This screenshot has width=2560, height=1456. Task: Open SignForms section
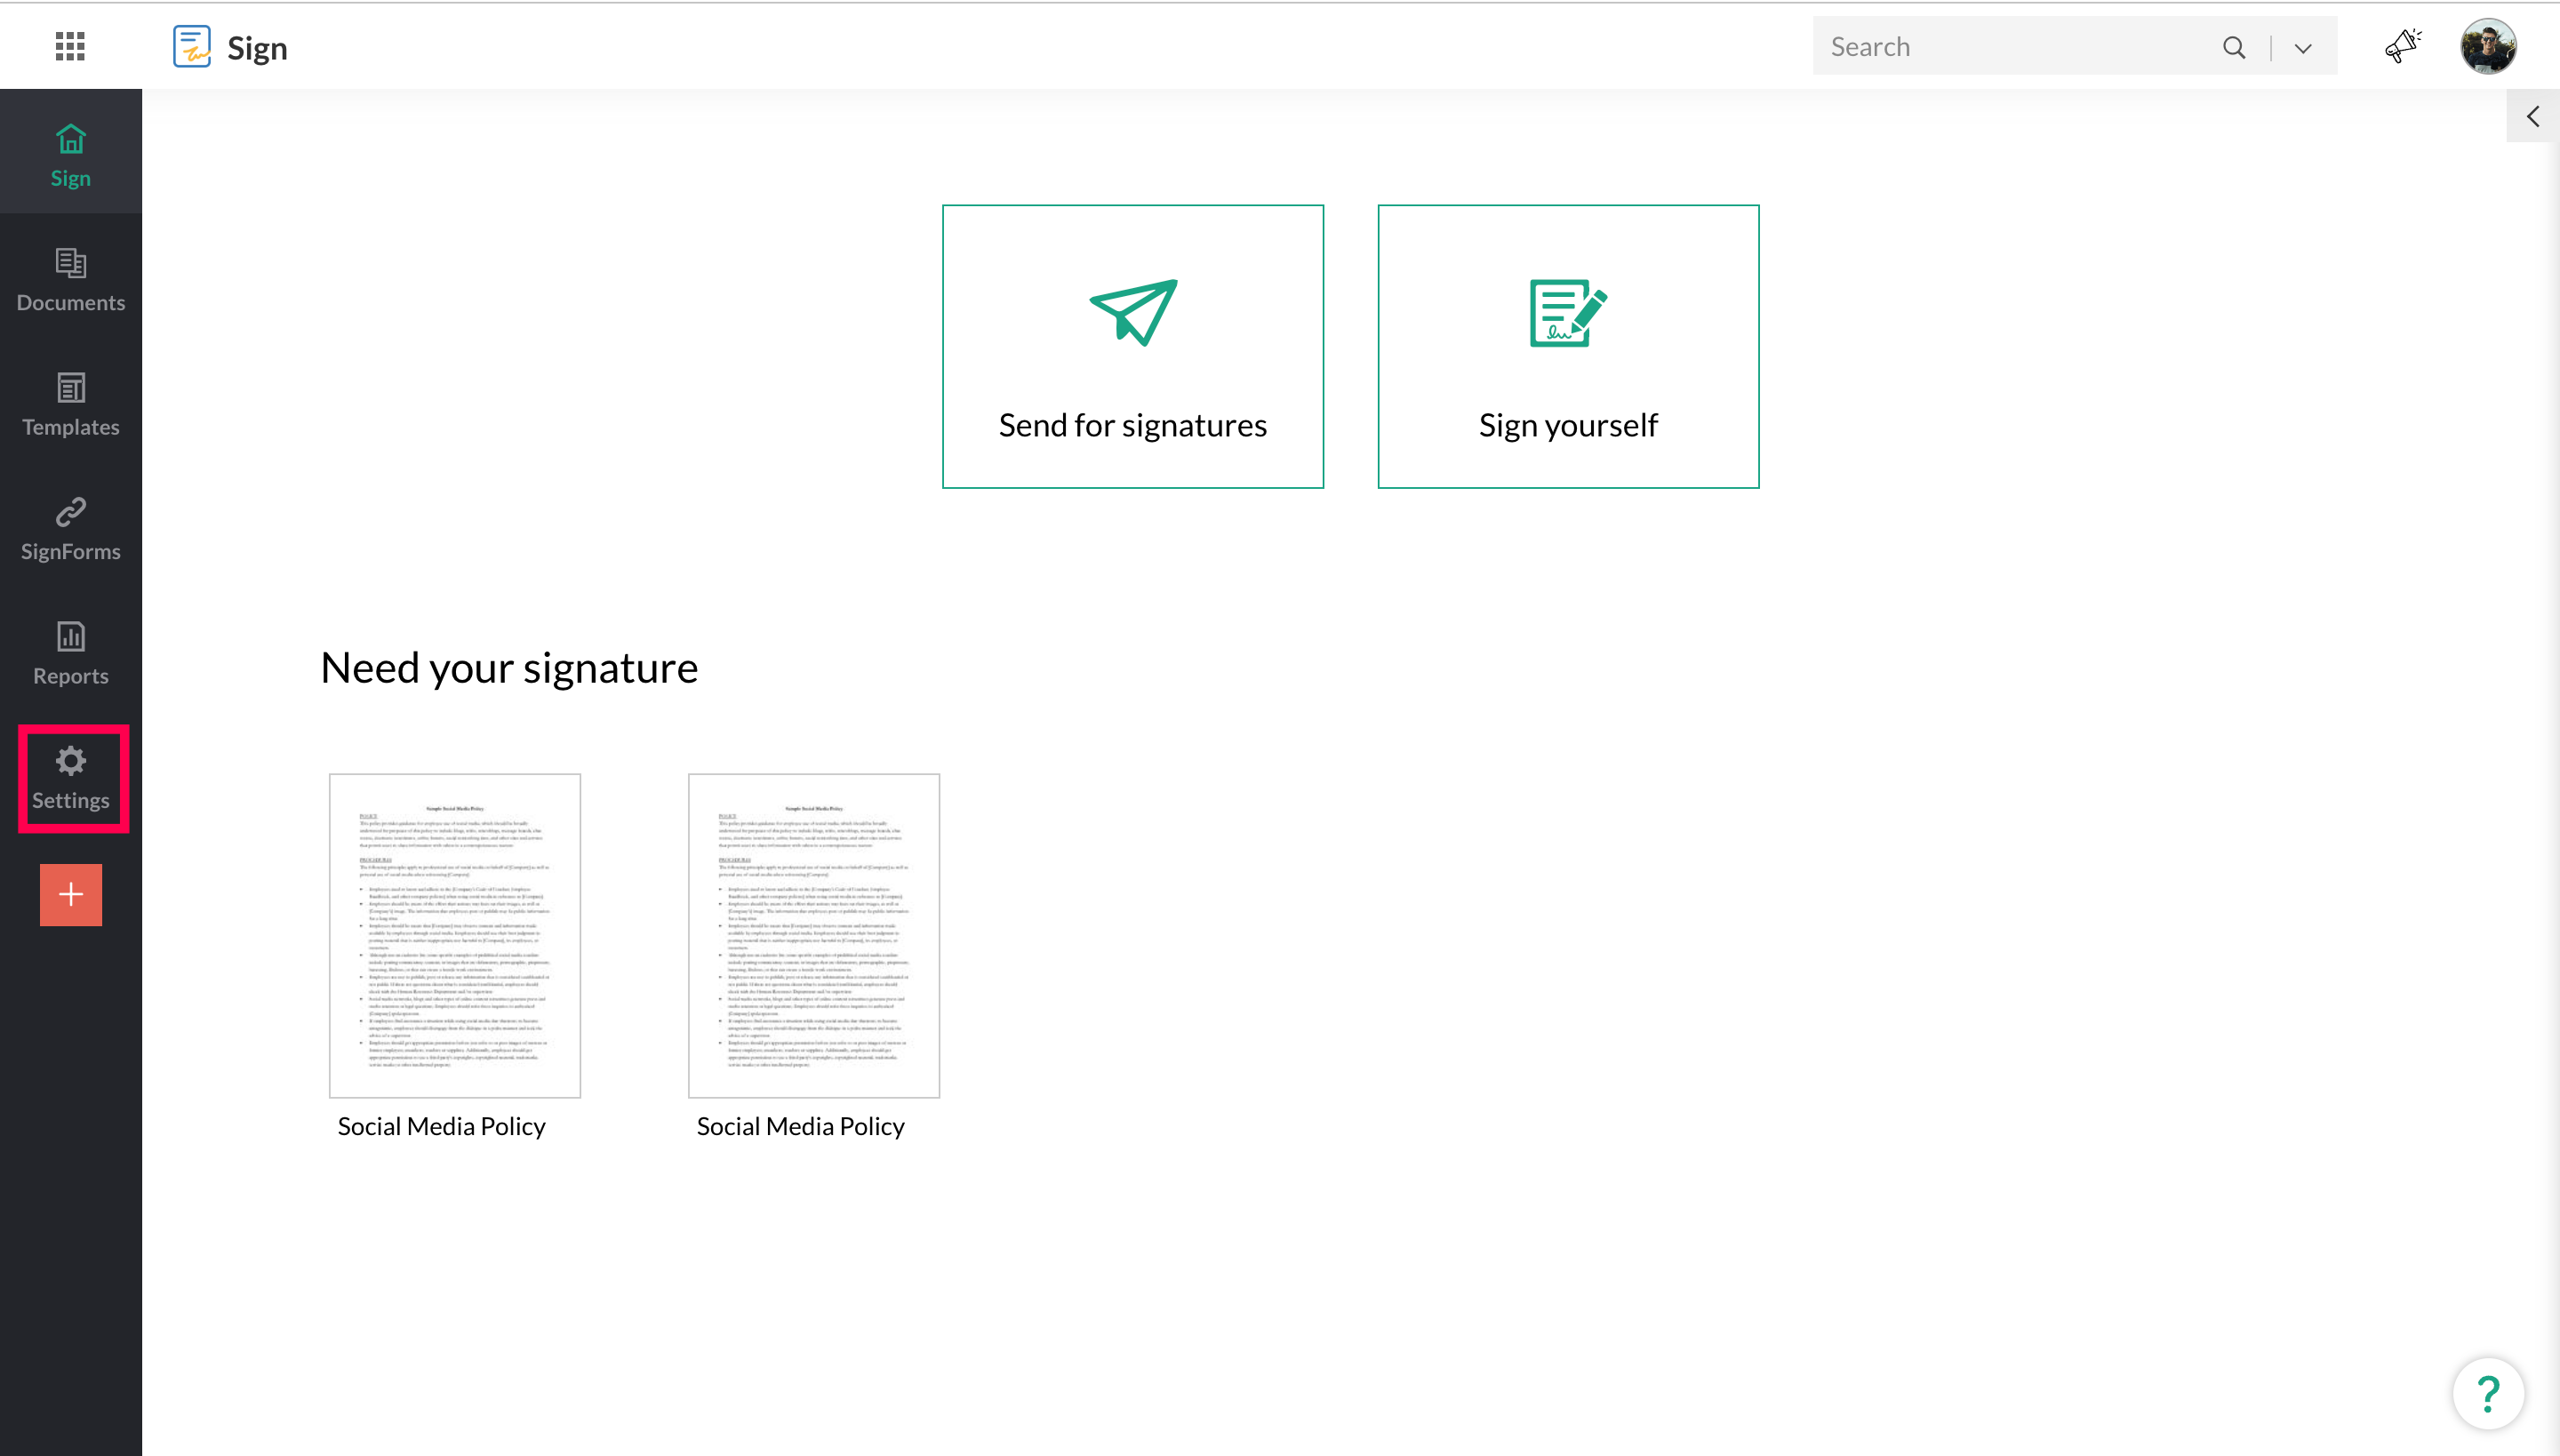point(70,529)
